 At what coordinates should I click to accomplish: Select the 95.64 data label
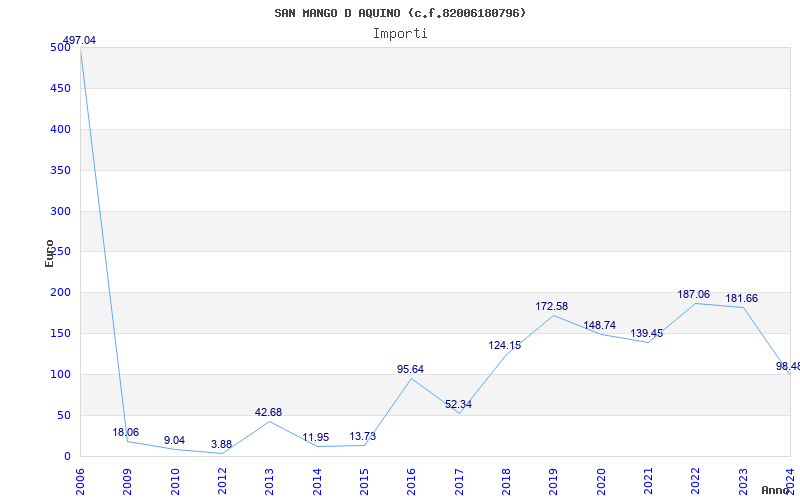[x=410, y=369]
